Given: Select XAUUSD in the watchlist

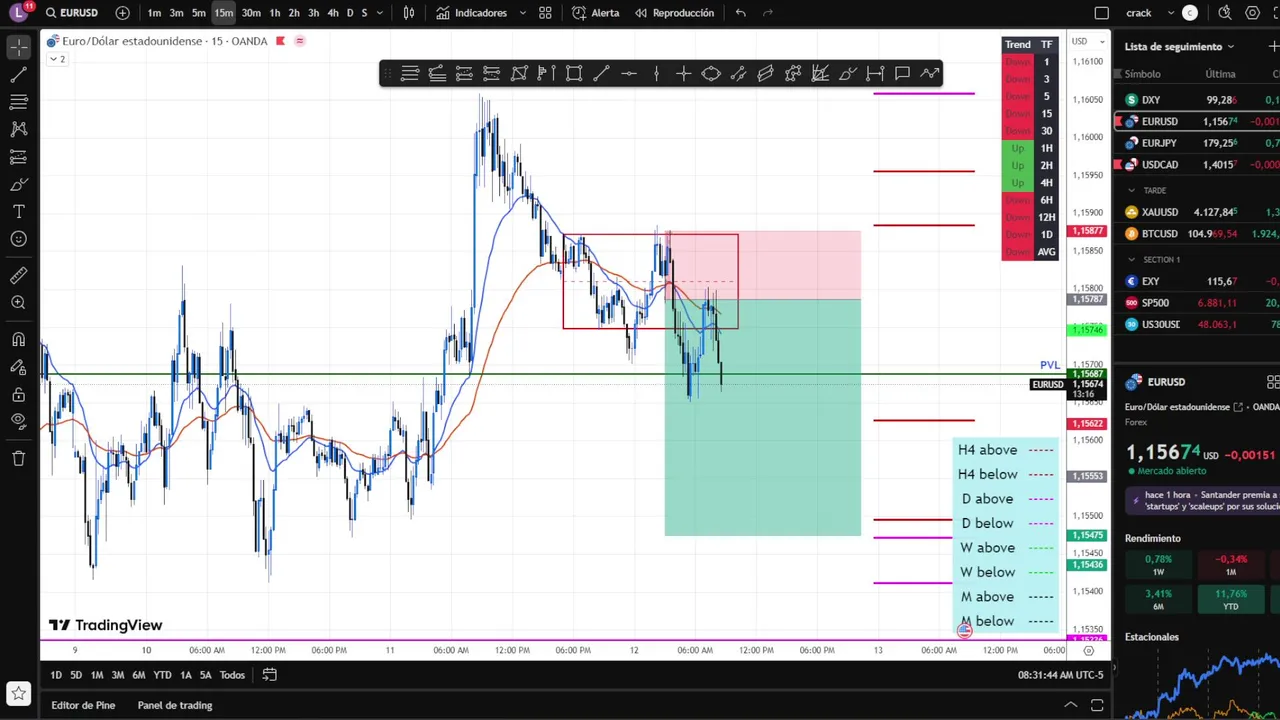Looking at the screenshot, I should tap(1198, 212).
